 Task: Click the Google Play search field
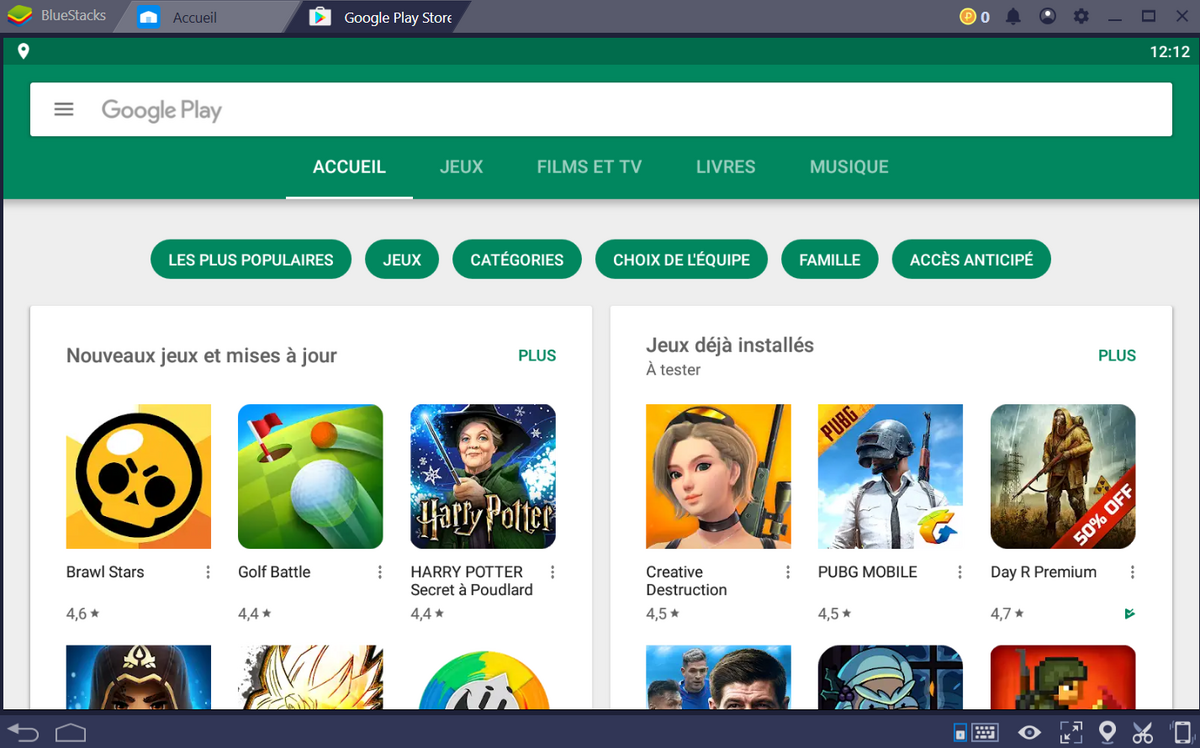[x=400, y=109]
